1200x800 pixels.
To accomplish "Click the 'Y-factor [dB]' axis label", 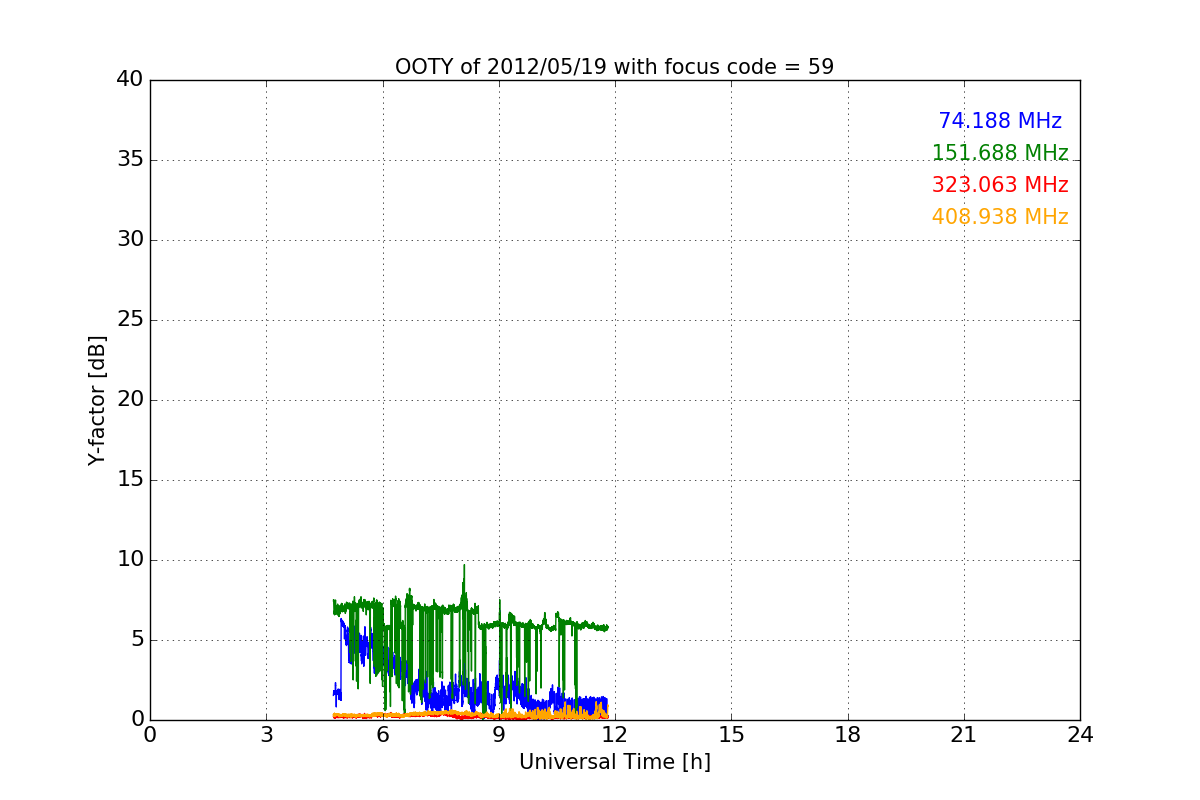I will coord(97,400).
